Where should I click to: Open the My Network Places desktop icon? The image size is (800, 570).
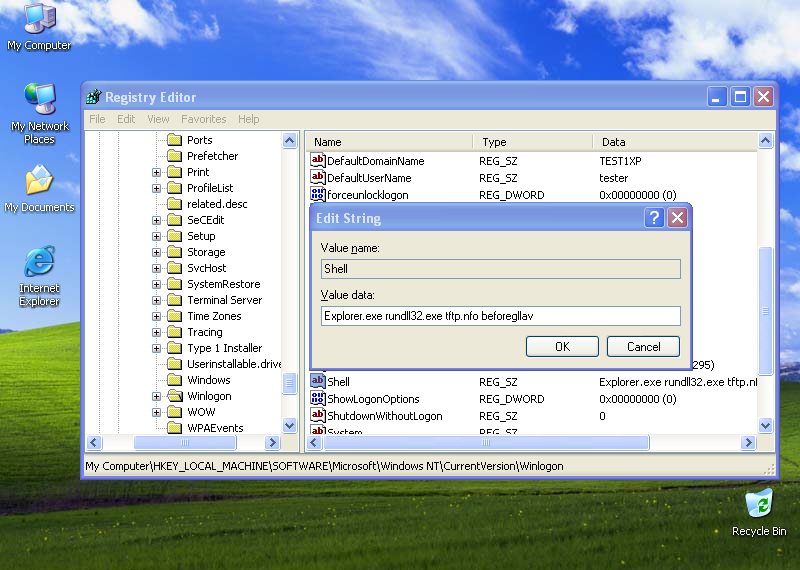click(x=39, y=113)
